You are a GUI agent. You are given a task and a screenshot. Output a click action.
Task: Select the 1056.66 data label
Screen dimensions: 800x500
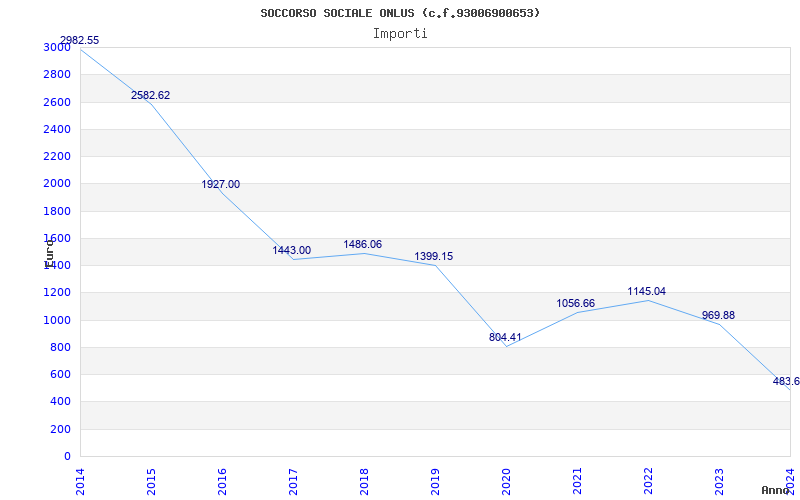575,304
